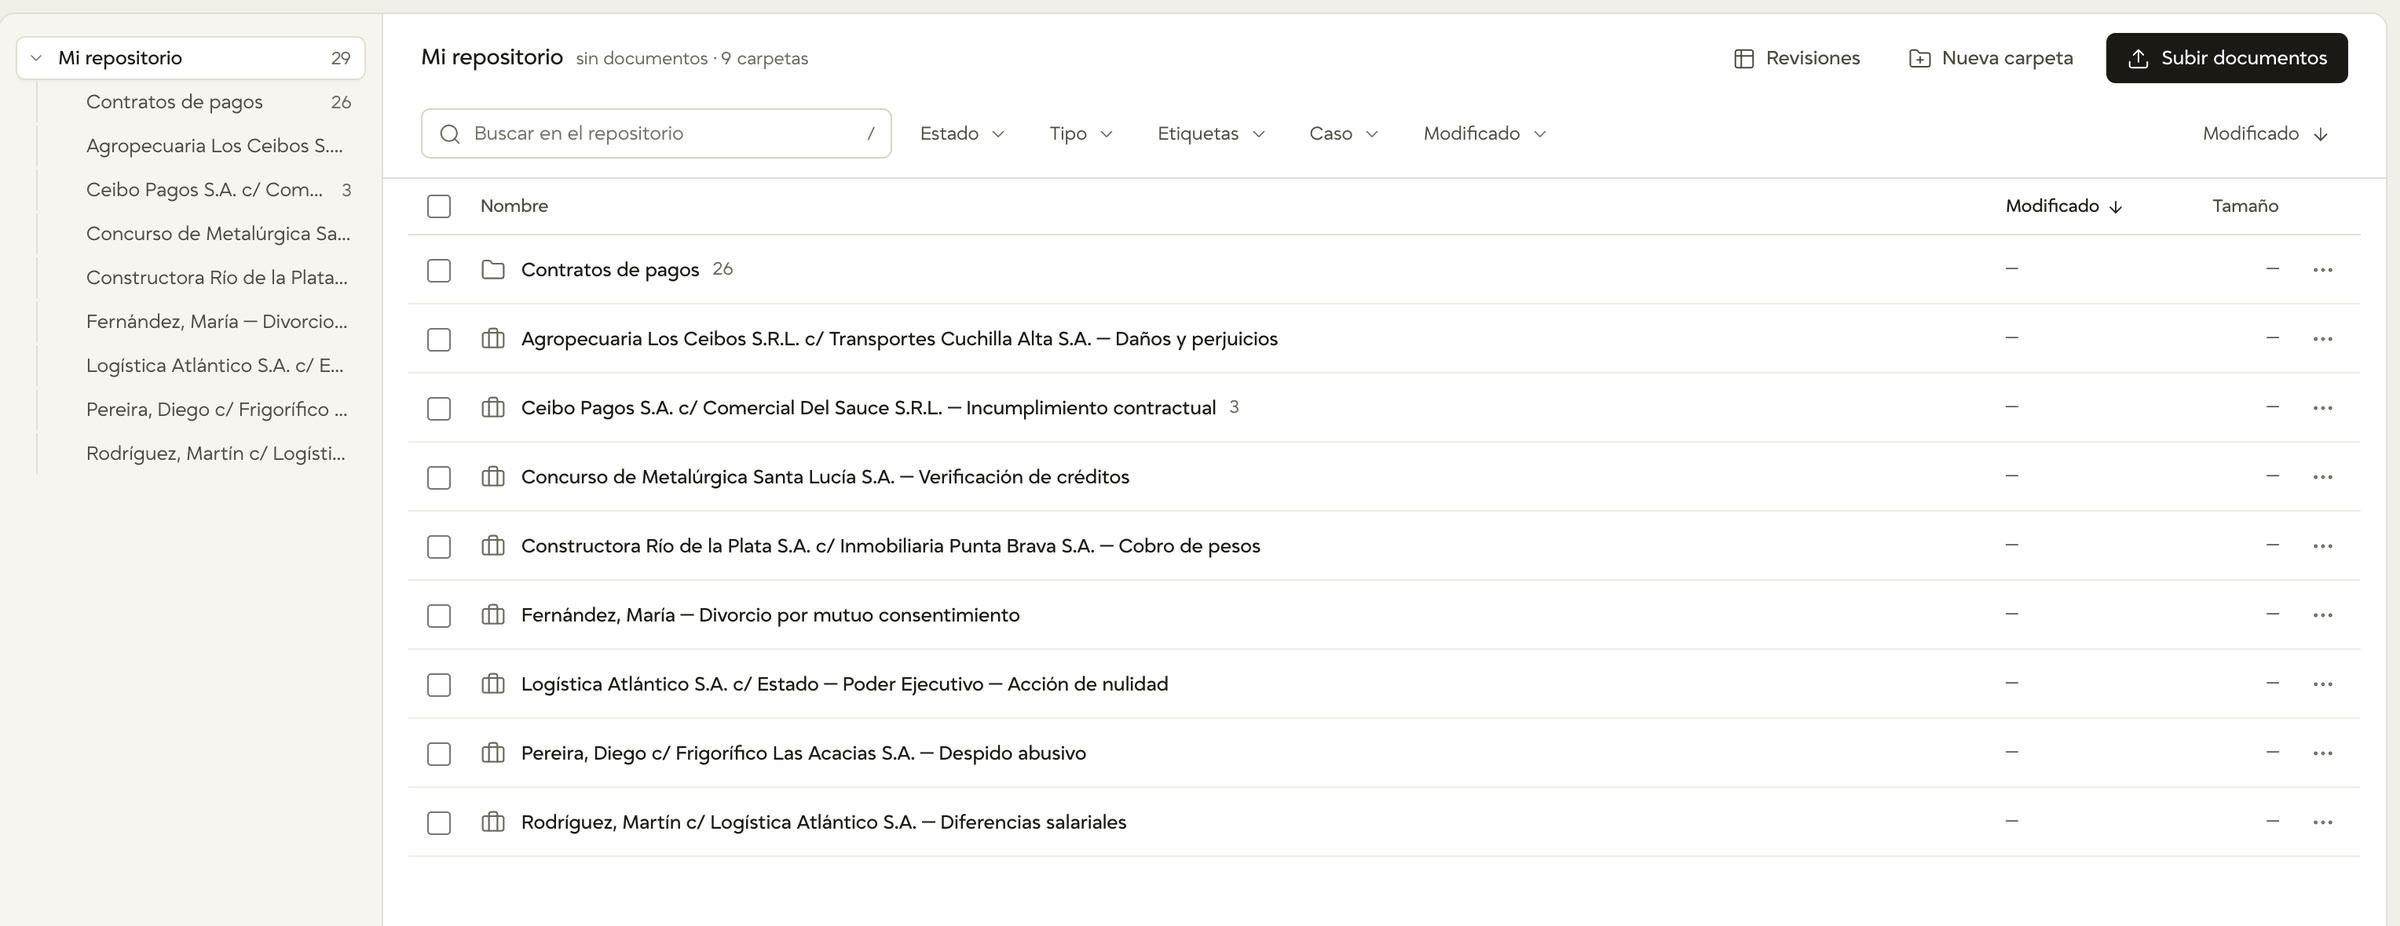Focus the Buscar en el repositorio field

tap(656, 134)
